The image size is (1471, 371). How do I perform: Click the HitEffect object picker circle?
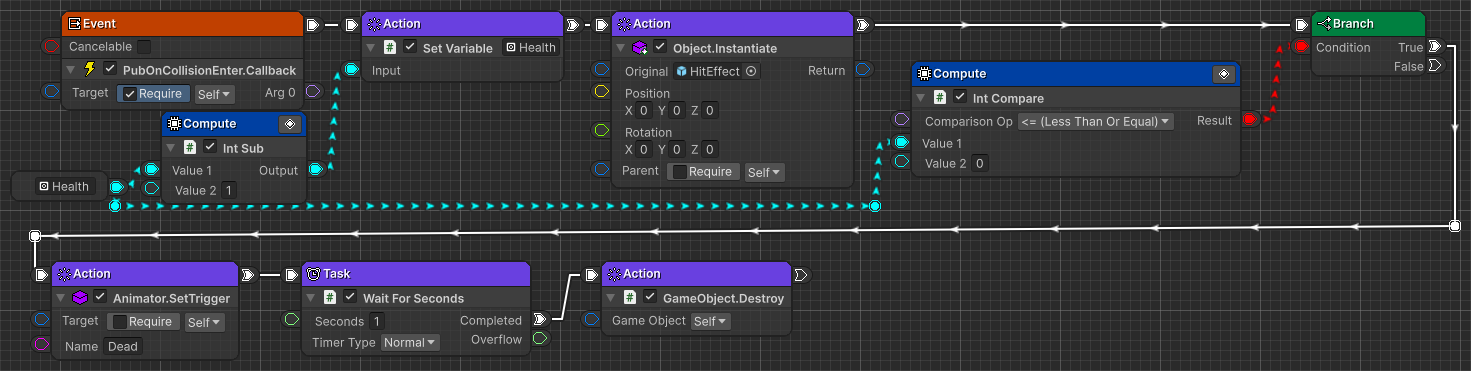point(751,71)
